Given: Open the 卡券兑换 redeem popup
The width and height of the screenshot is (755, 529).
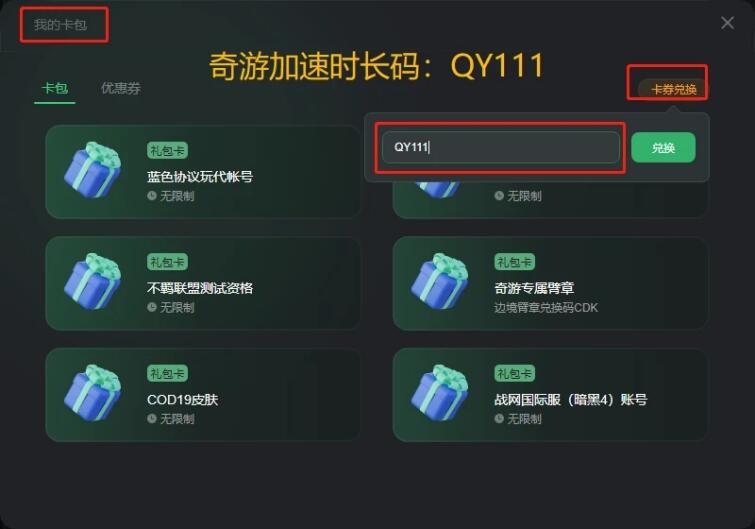Looking at the screenshot, I should [673, 89].
